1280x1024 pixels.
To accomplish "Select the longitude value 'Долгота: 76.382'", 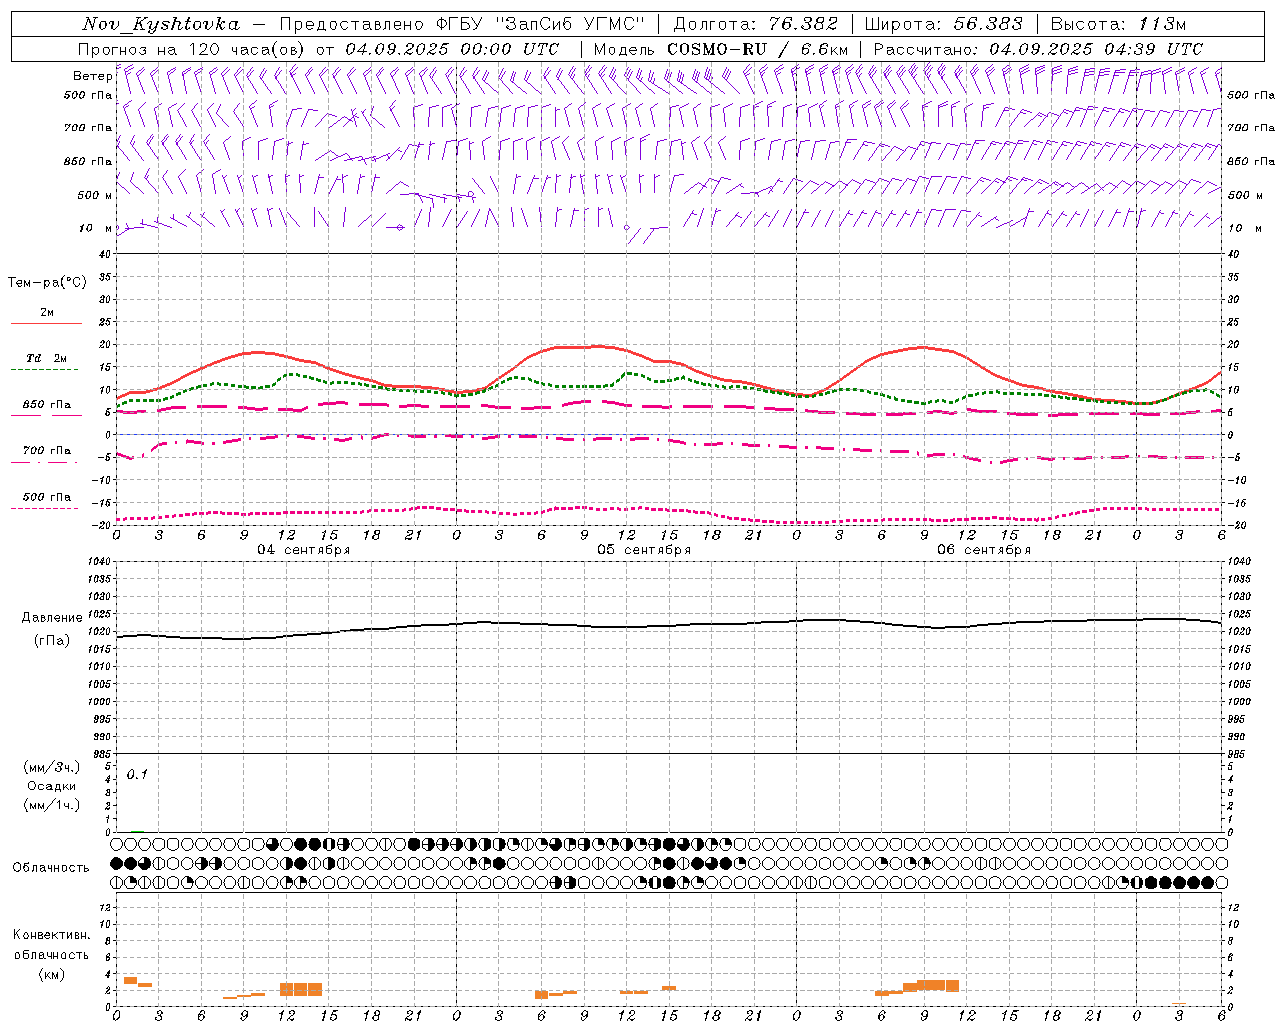I will pos(756,24).
